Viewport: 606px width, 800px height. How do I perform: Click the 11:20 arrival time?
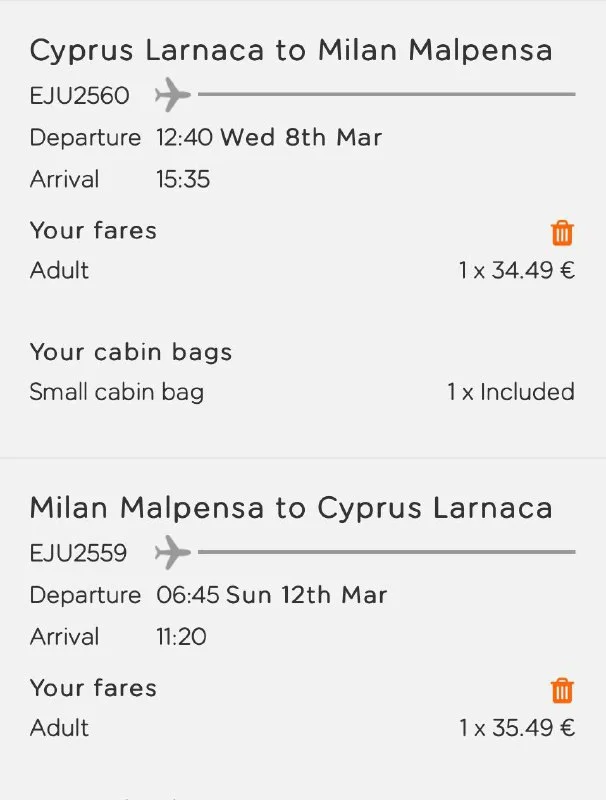pyautogui.click(x=181, y=637)
